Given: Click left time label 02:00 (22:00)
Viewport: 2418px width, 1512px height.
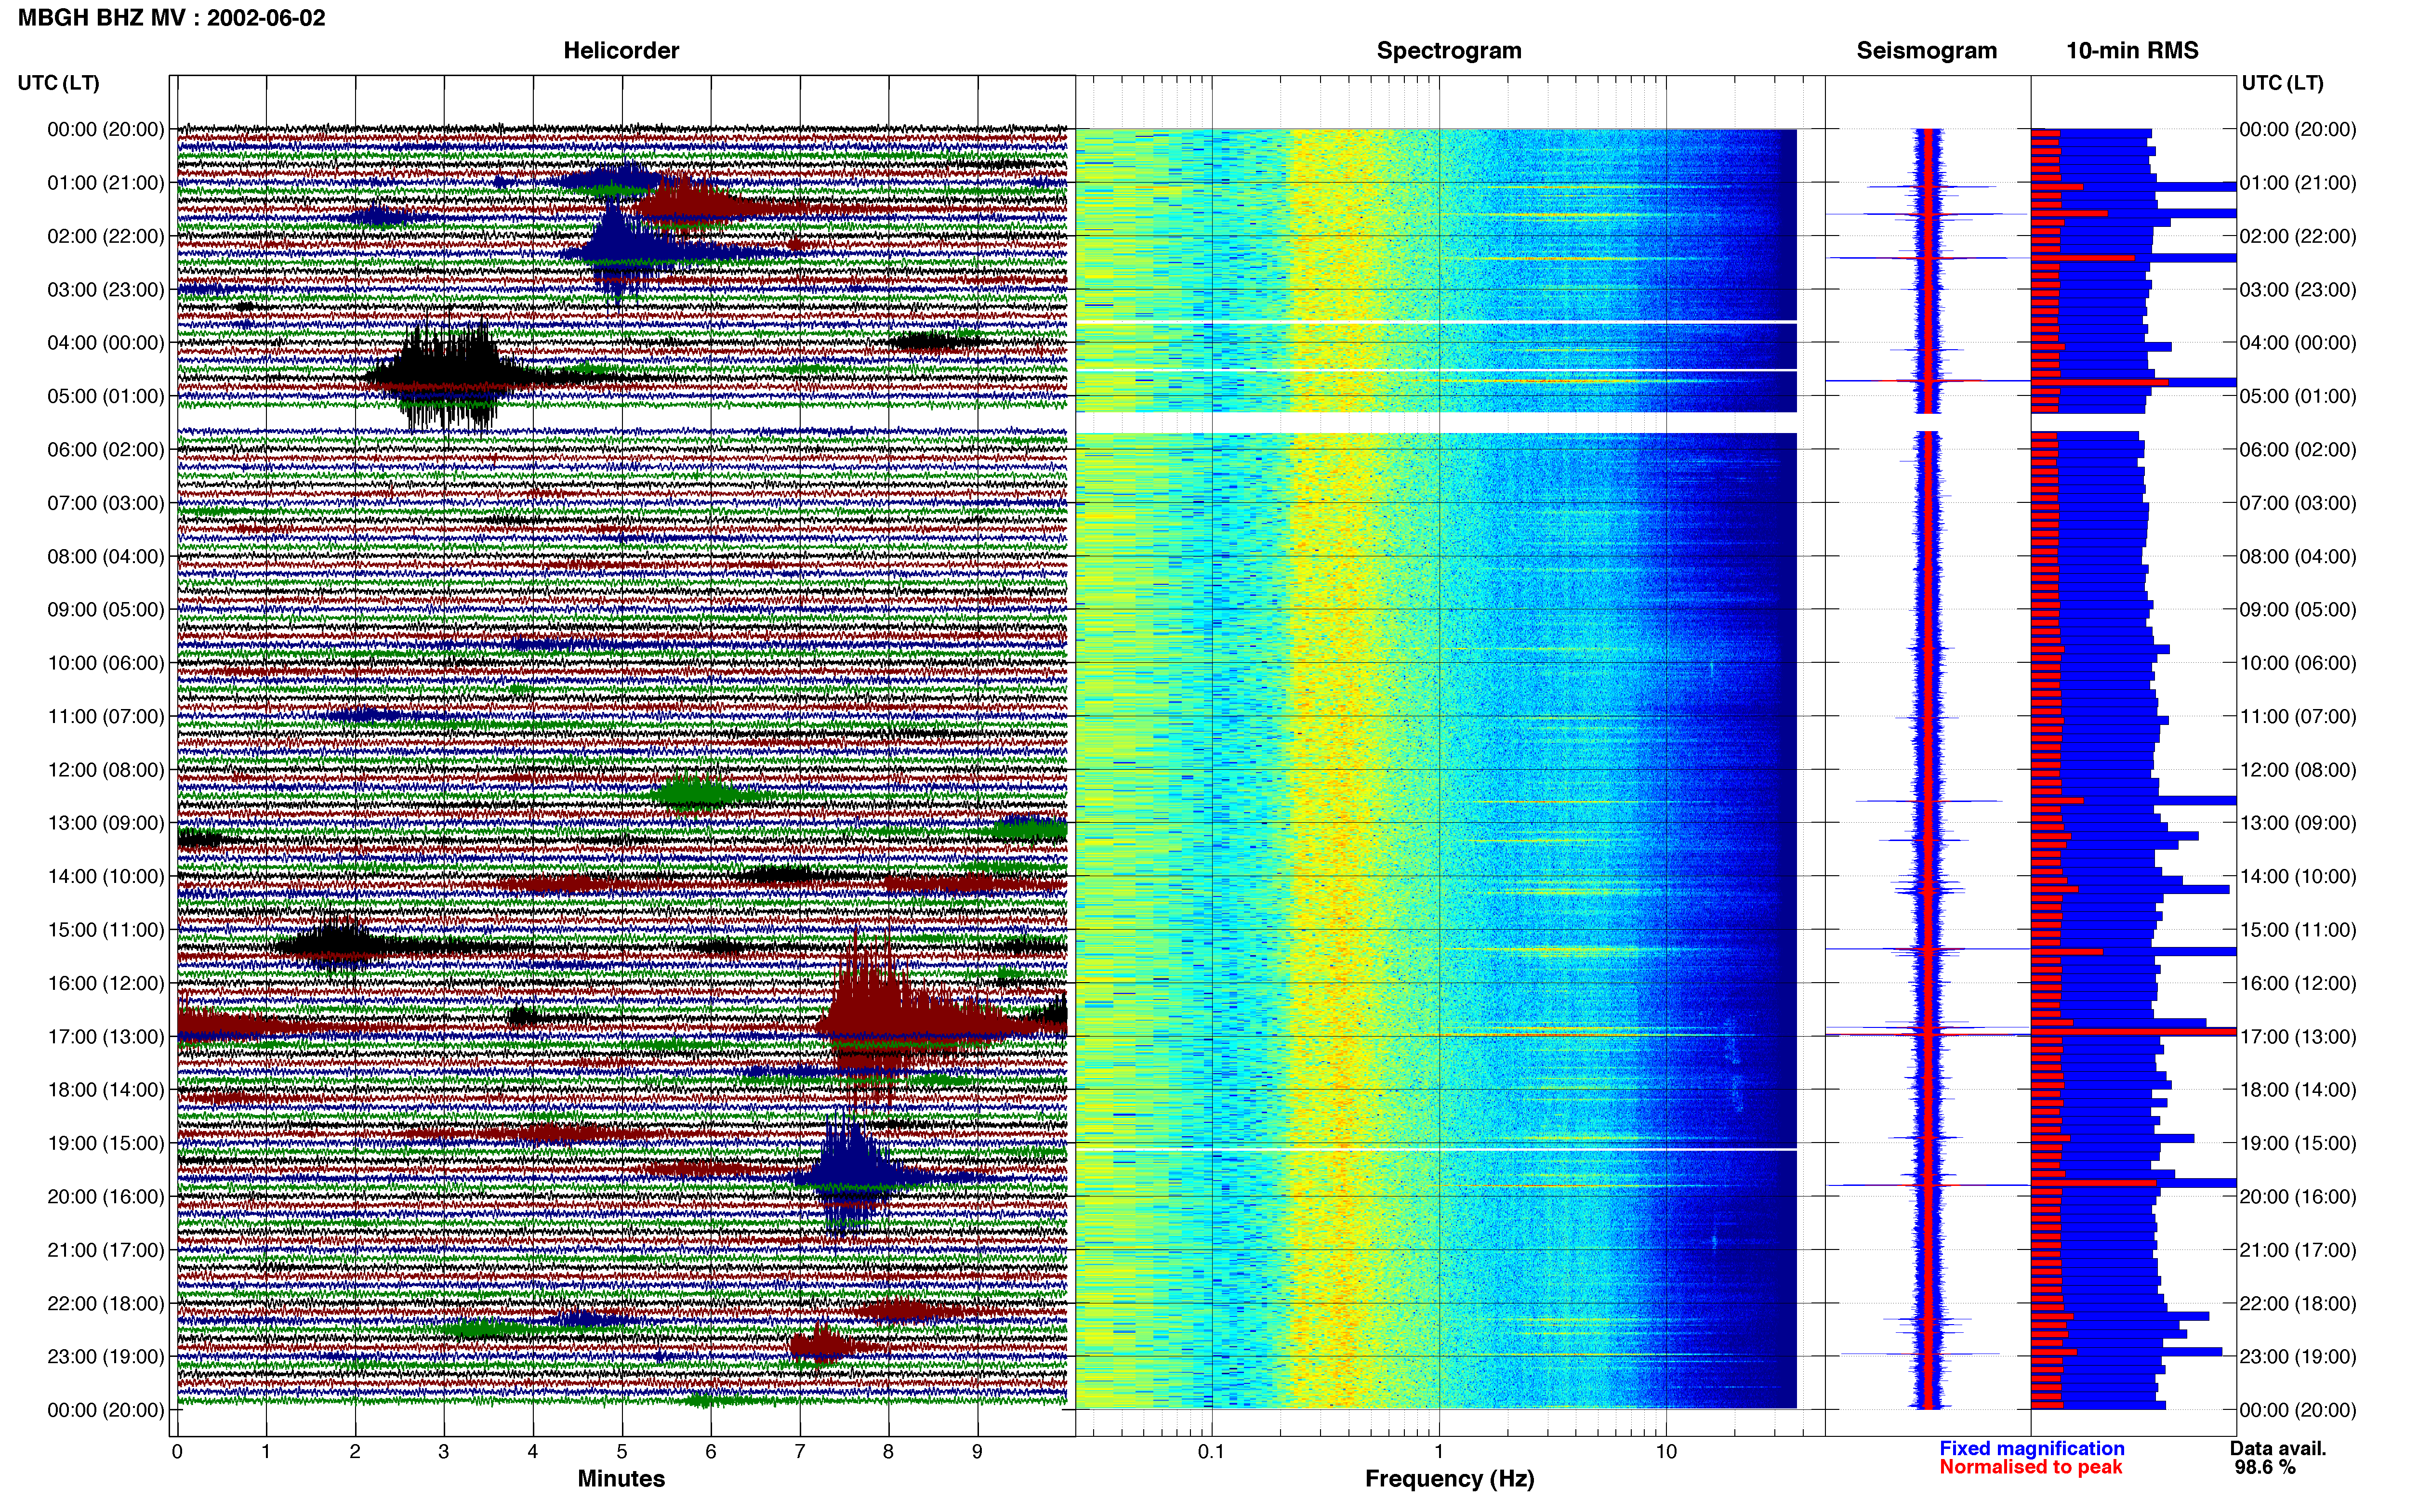Looking at the screenshot, I should point(106,236).
